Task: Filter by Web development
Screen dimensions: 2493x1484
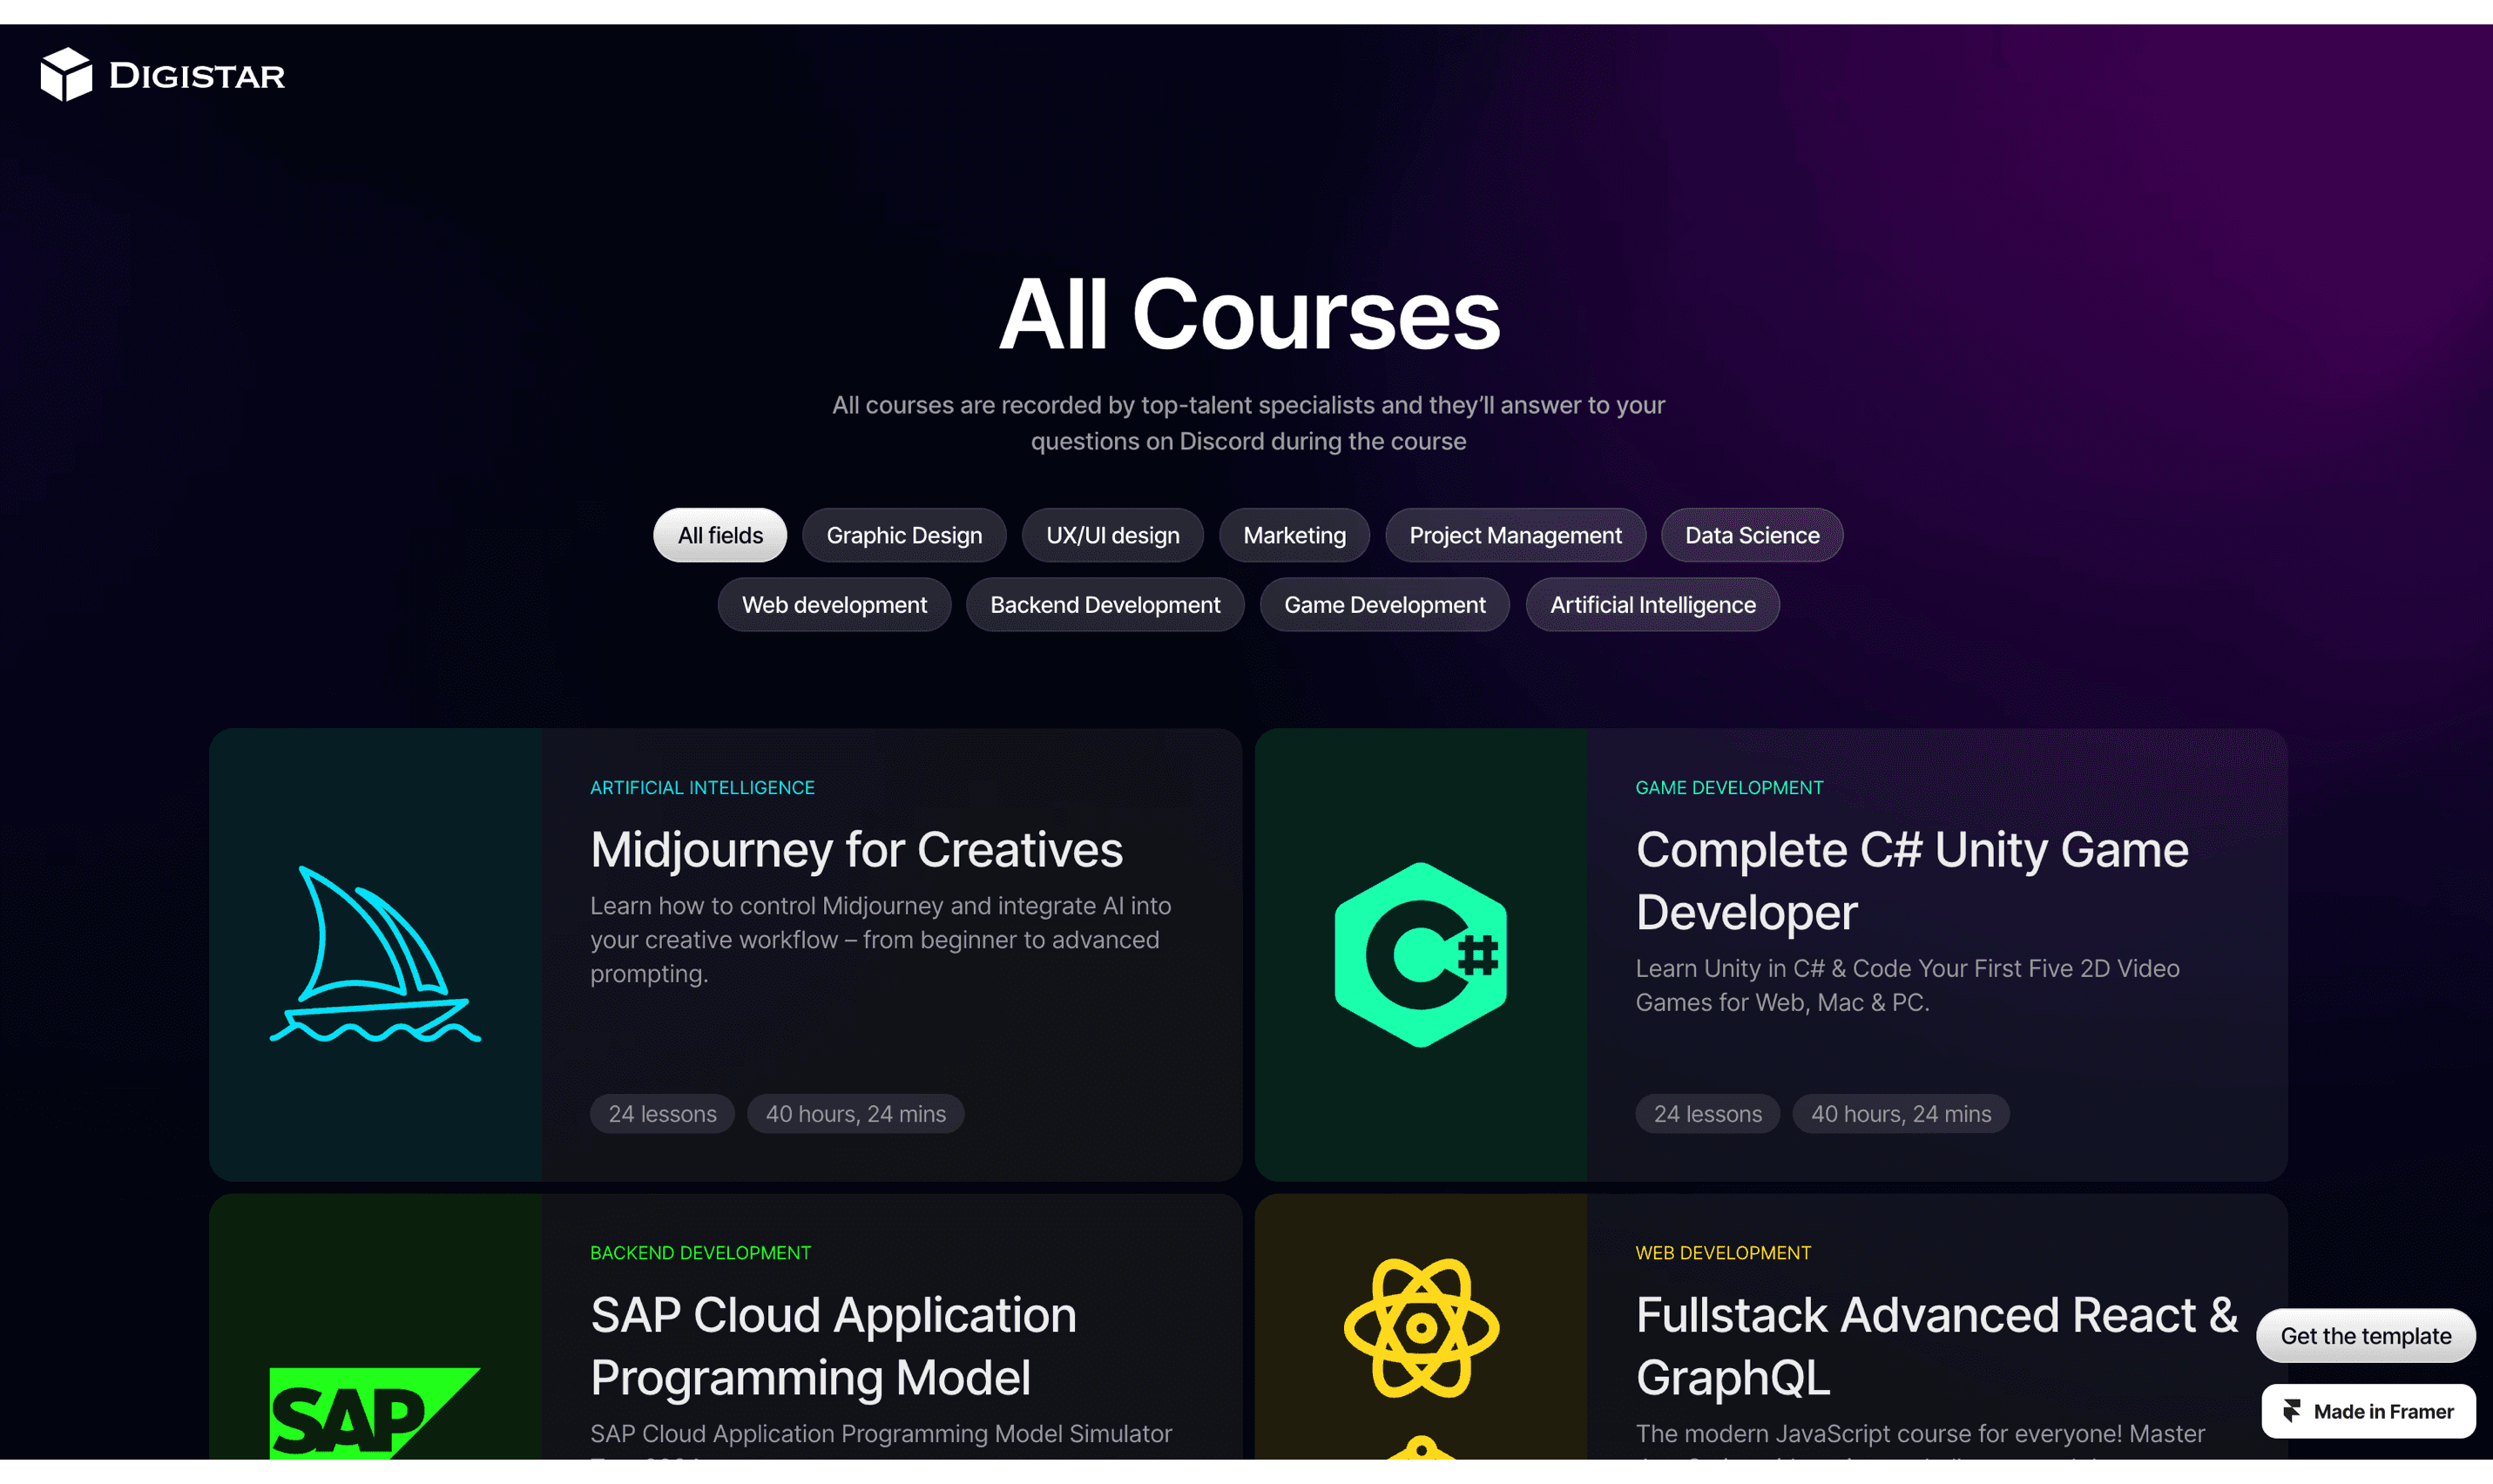Action: click(x=834, y=605)
